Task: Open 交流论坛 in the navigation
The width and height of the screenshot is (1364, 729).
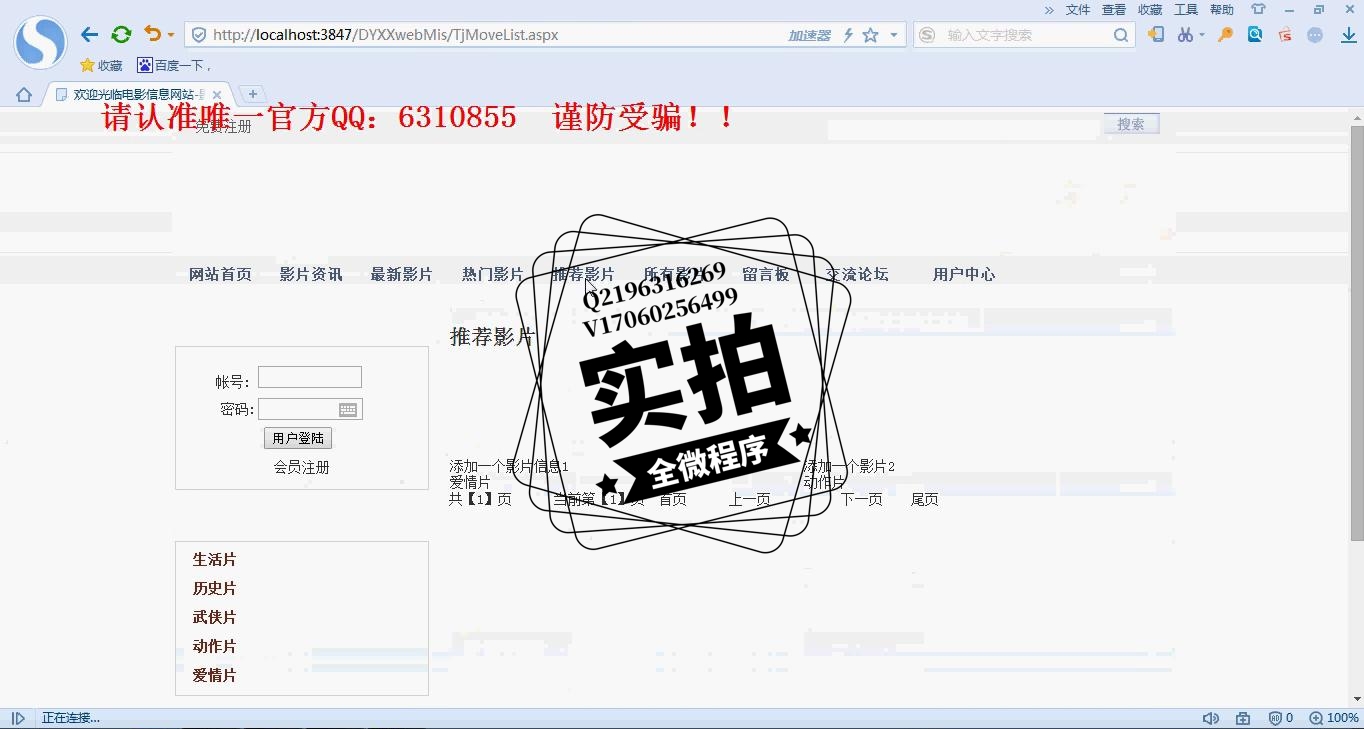Action: pos(857,274)
